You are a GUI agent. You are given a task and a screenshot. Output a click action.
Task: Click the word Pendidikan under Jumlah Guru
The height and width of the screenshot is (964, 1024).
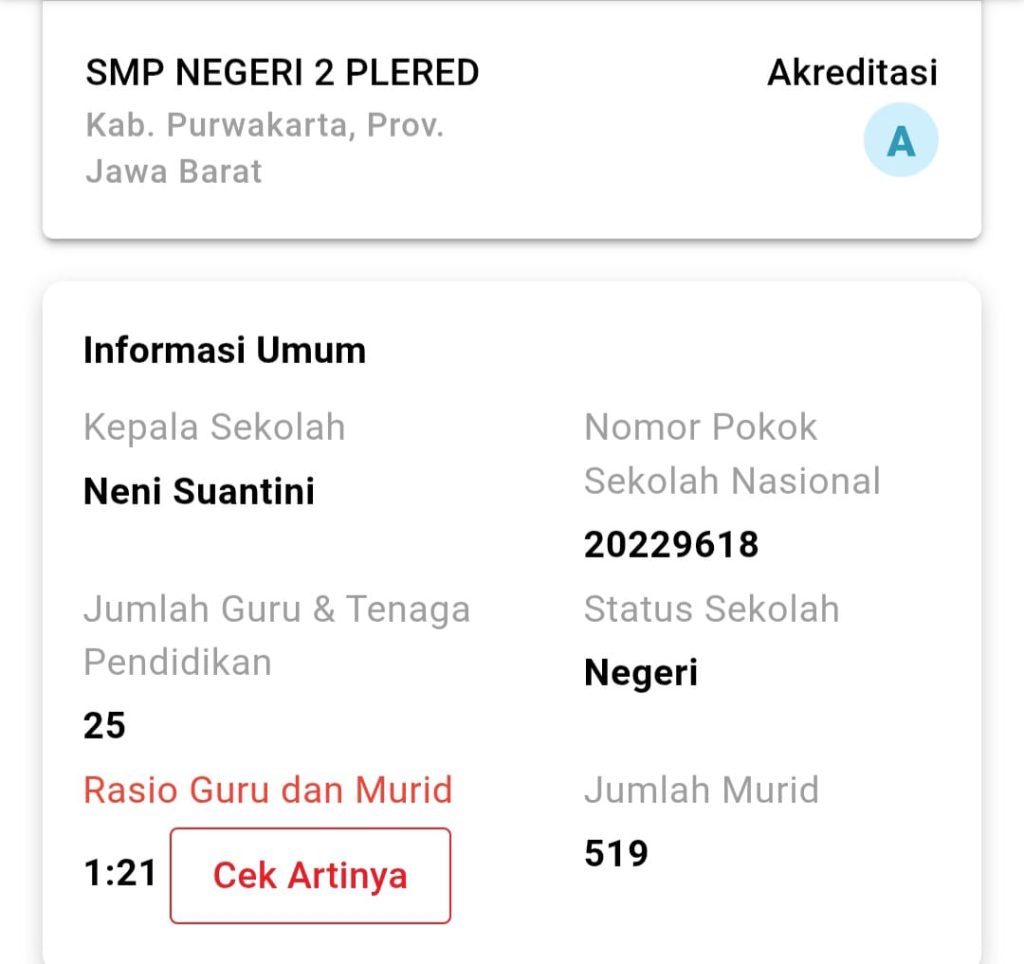[177, 662]
